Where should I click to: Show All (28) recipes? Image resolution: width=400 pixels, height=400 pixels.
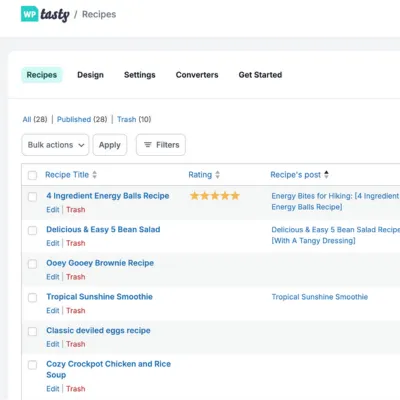[35, 119]
